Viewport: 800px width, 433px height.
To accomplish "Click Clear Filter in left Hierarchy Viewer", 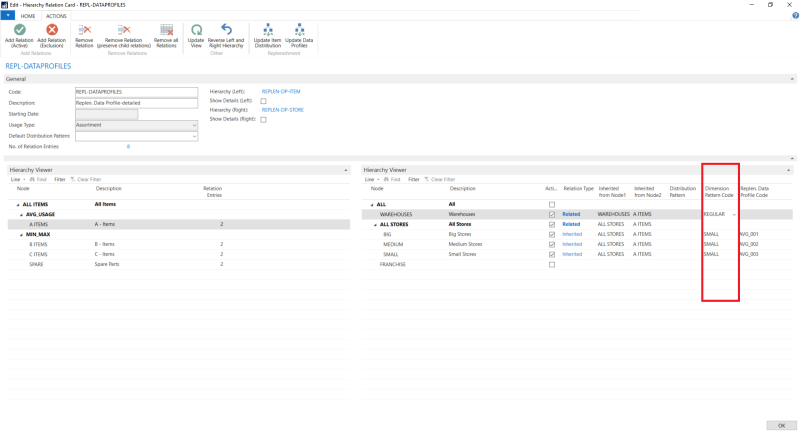I will (86, 180).
